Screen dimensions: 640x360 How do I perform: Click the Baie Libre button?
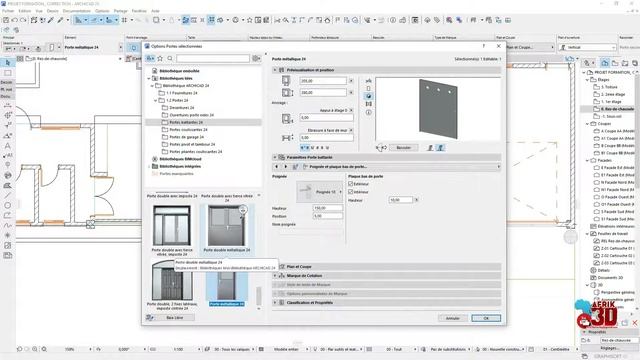pos(175,317)
